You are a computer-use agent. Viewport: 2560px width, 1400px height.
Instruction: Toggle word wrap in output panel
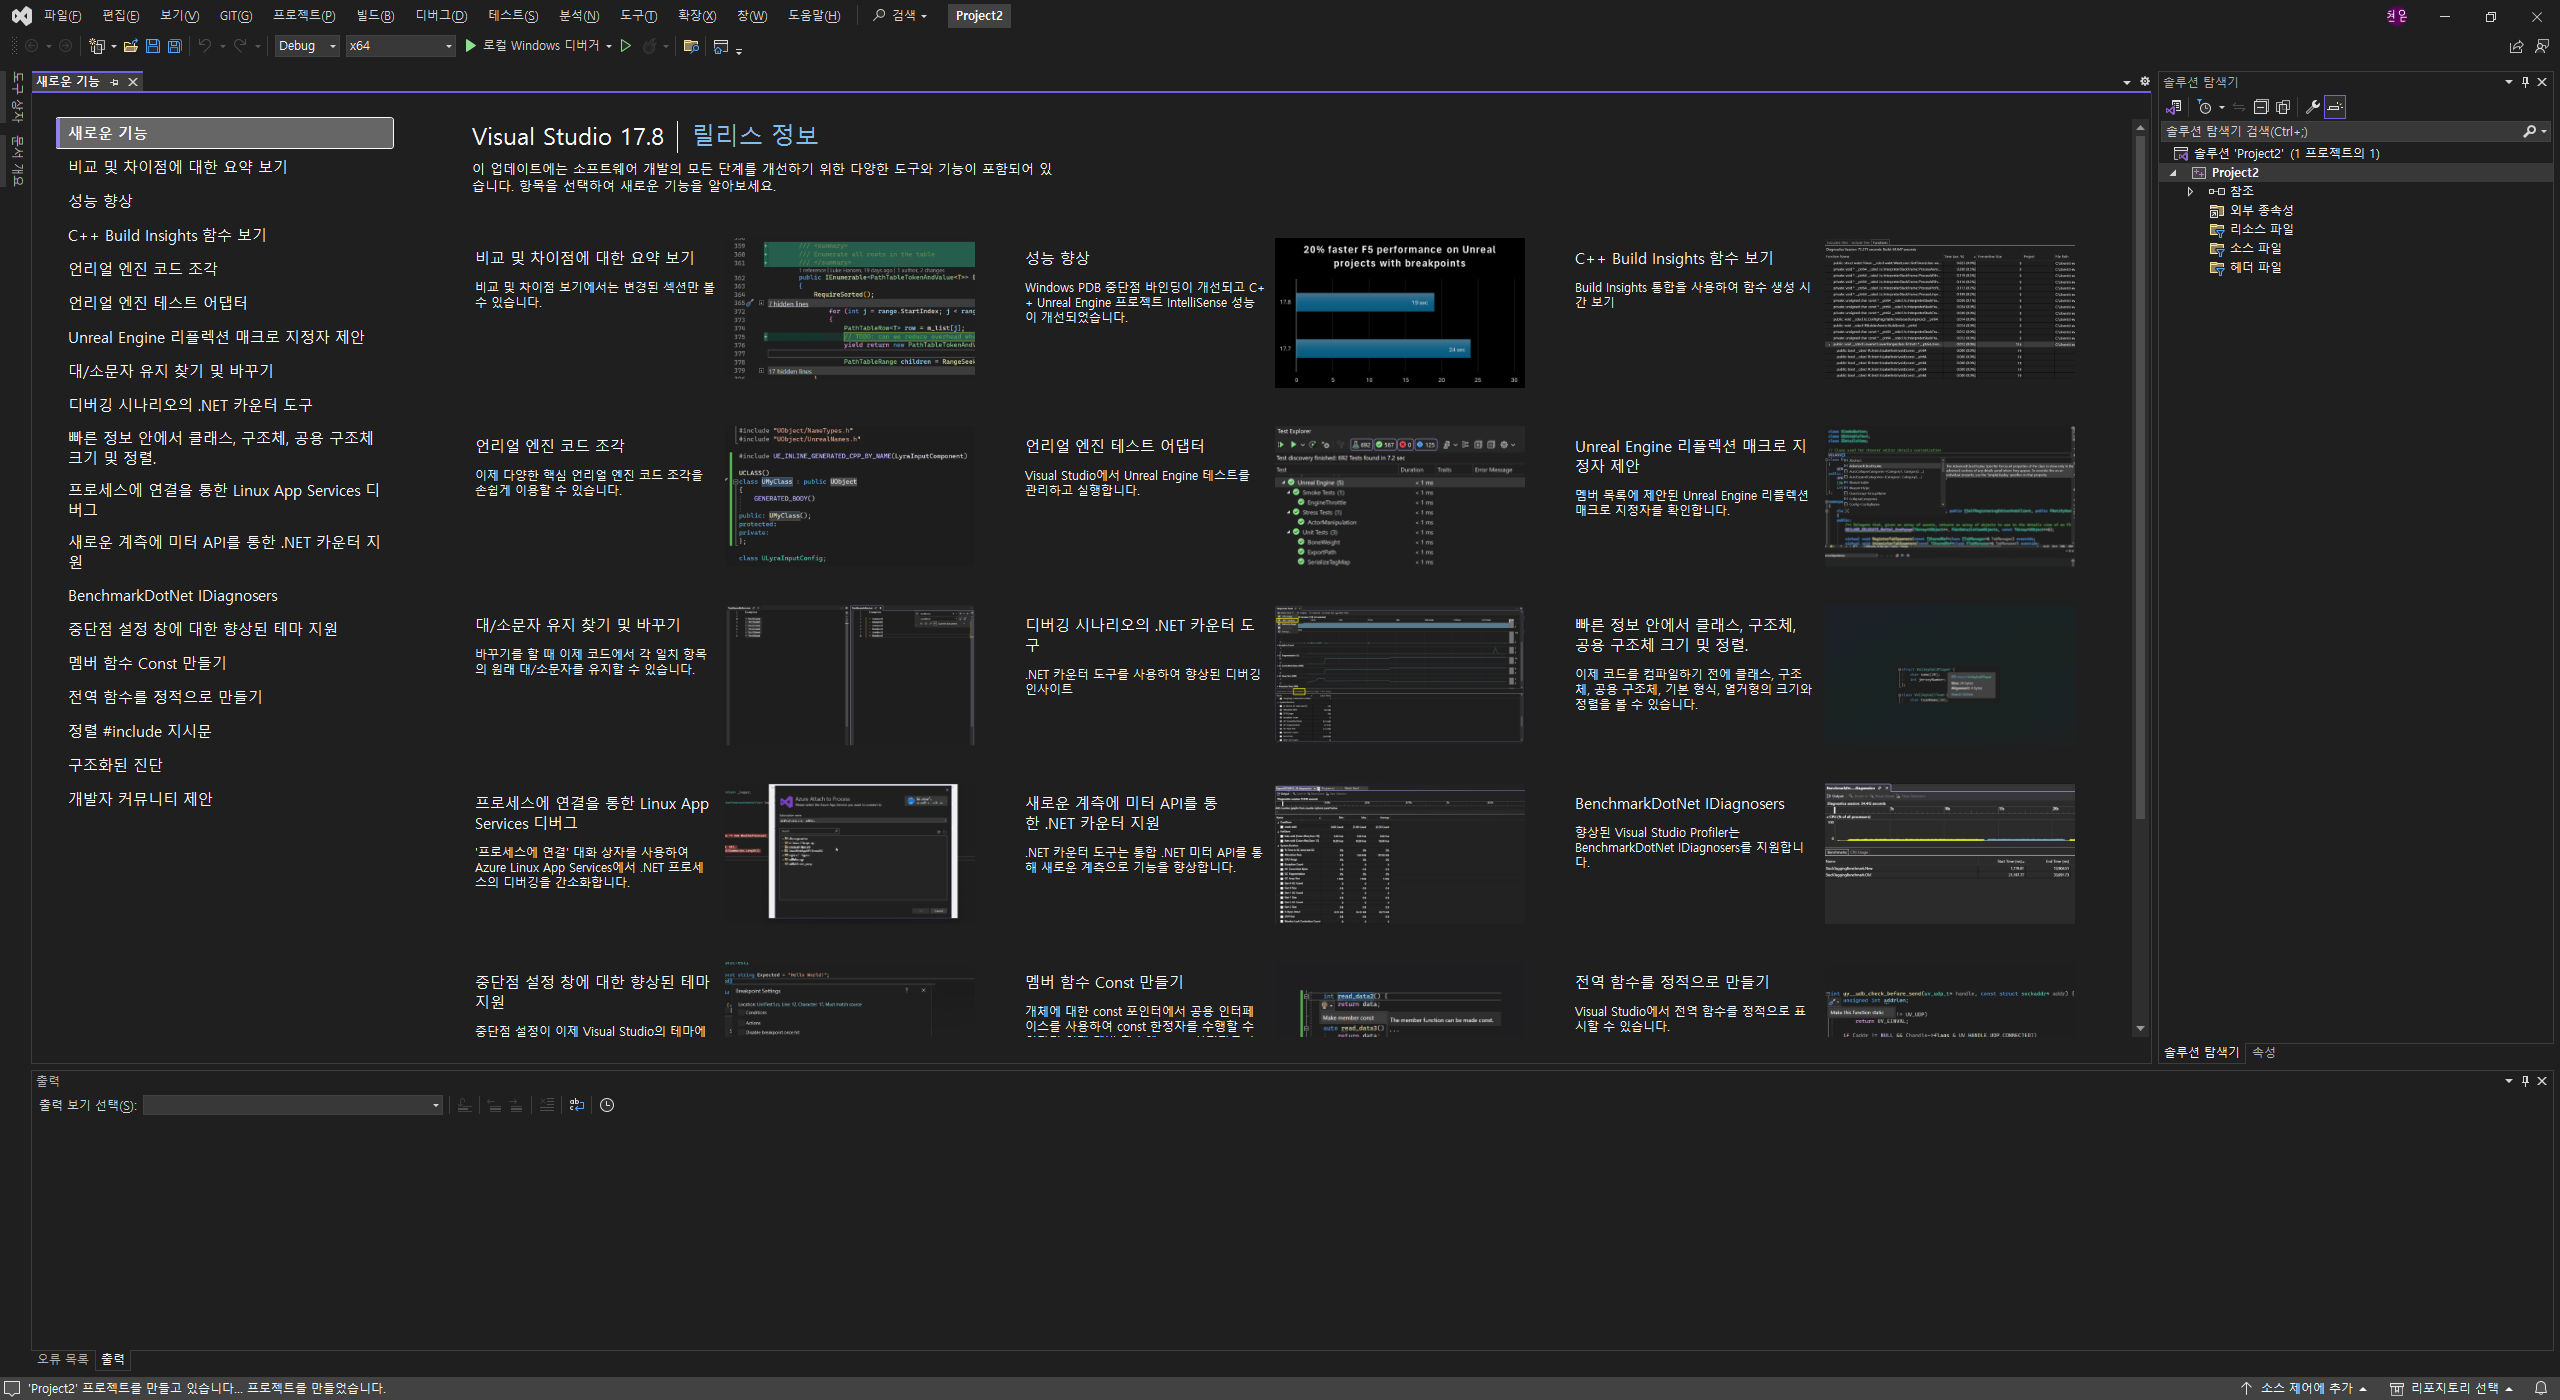point(577,1105)
